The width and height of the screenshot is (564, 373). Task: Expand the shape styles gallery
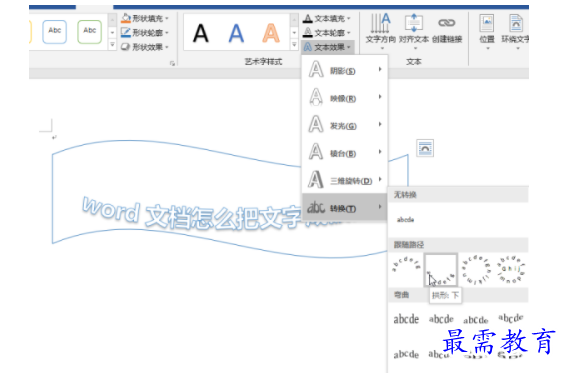[112, 45]
